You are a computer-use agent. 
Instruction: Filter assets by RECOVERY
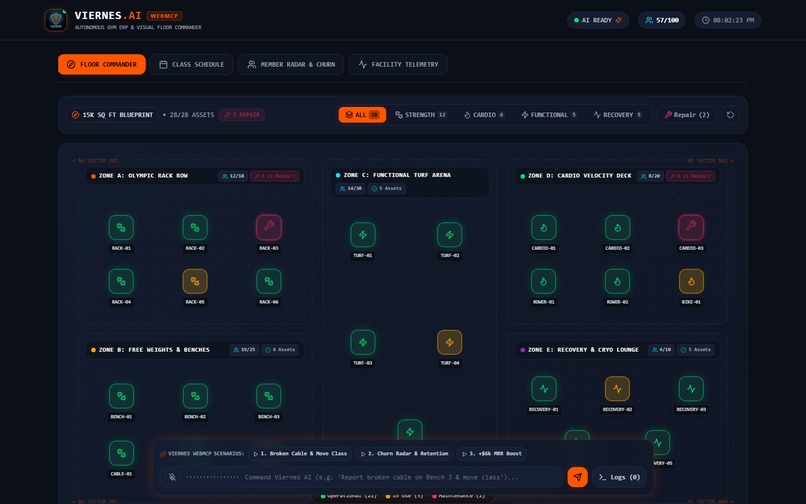(617, 115)
